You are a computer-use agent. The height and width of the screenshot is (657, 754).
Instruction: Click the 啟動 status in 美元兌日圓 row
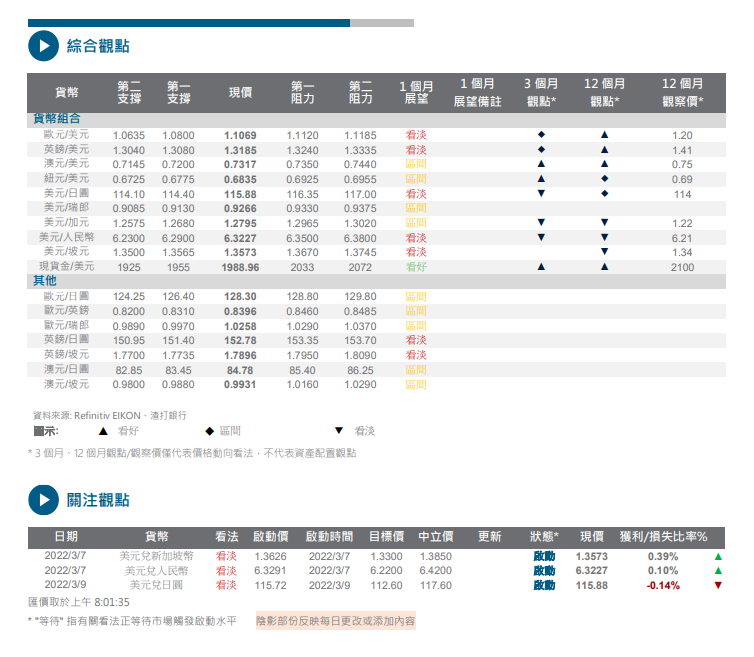tap(544, 585)
